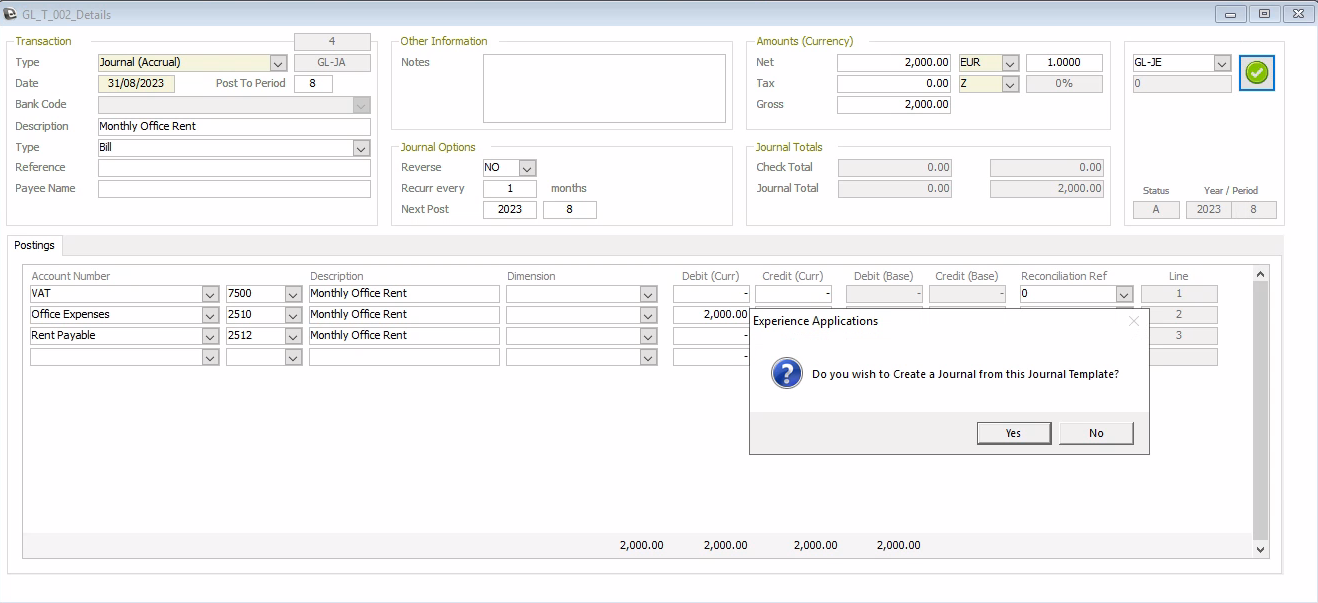Click No in the confirmation dialog
This screenshot has height=603, width=1318.
1096,432
